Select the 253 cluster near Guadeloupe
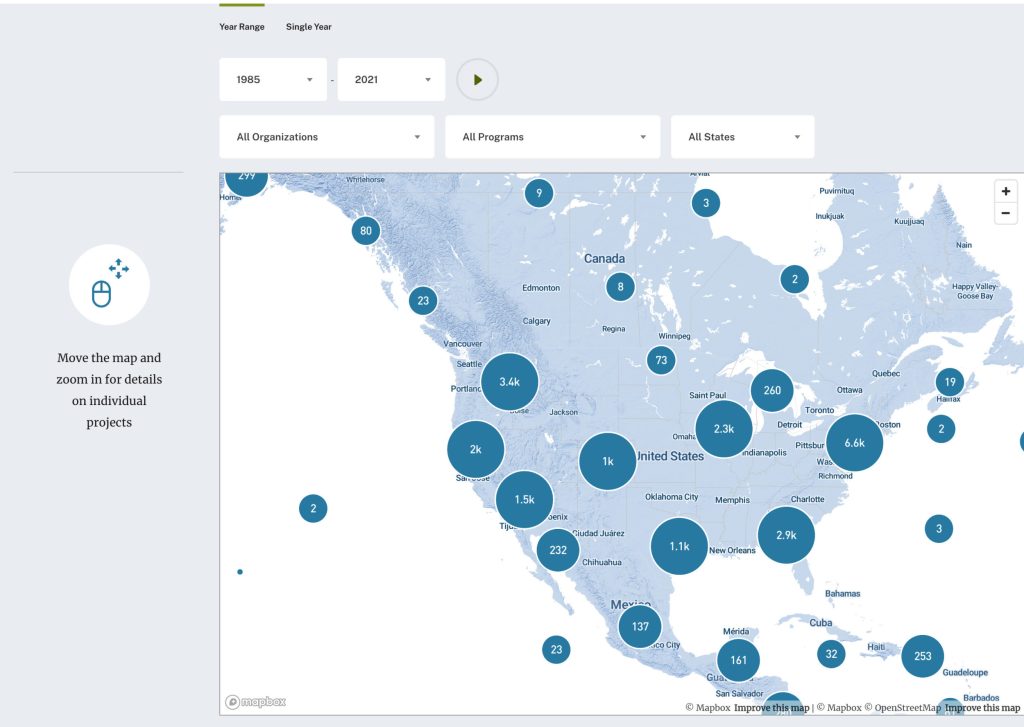 tap(922, 656)
